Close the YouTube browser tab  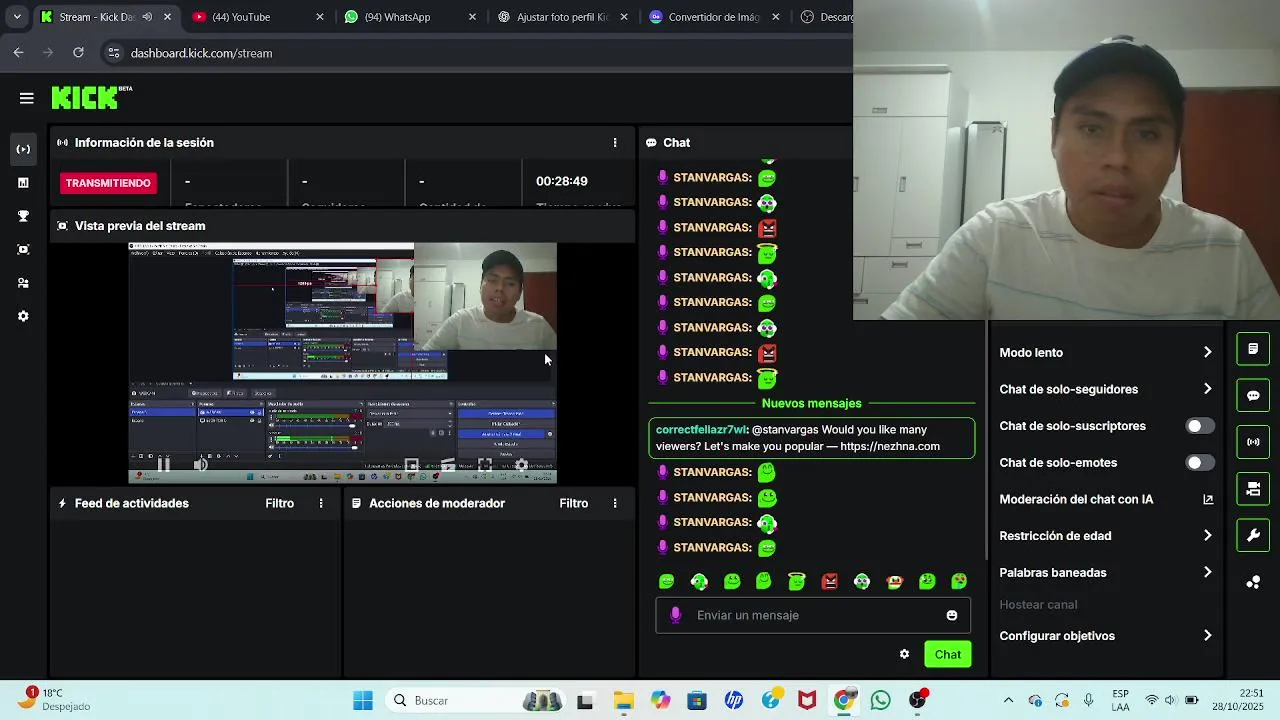pos(320,17)
